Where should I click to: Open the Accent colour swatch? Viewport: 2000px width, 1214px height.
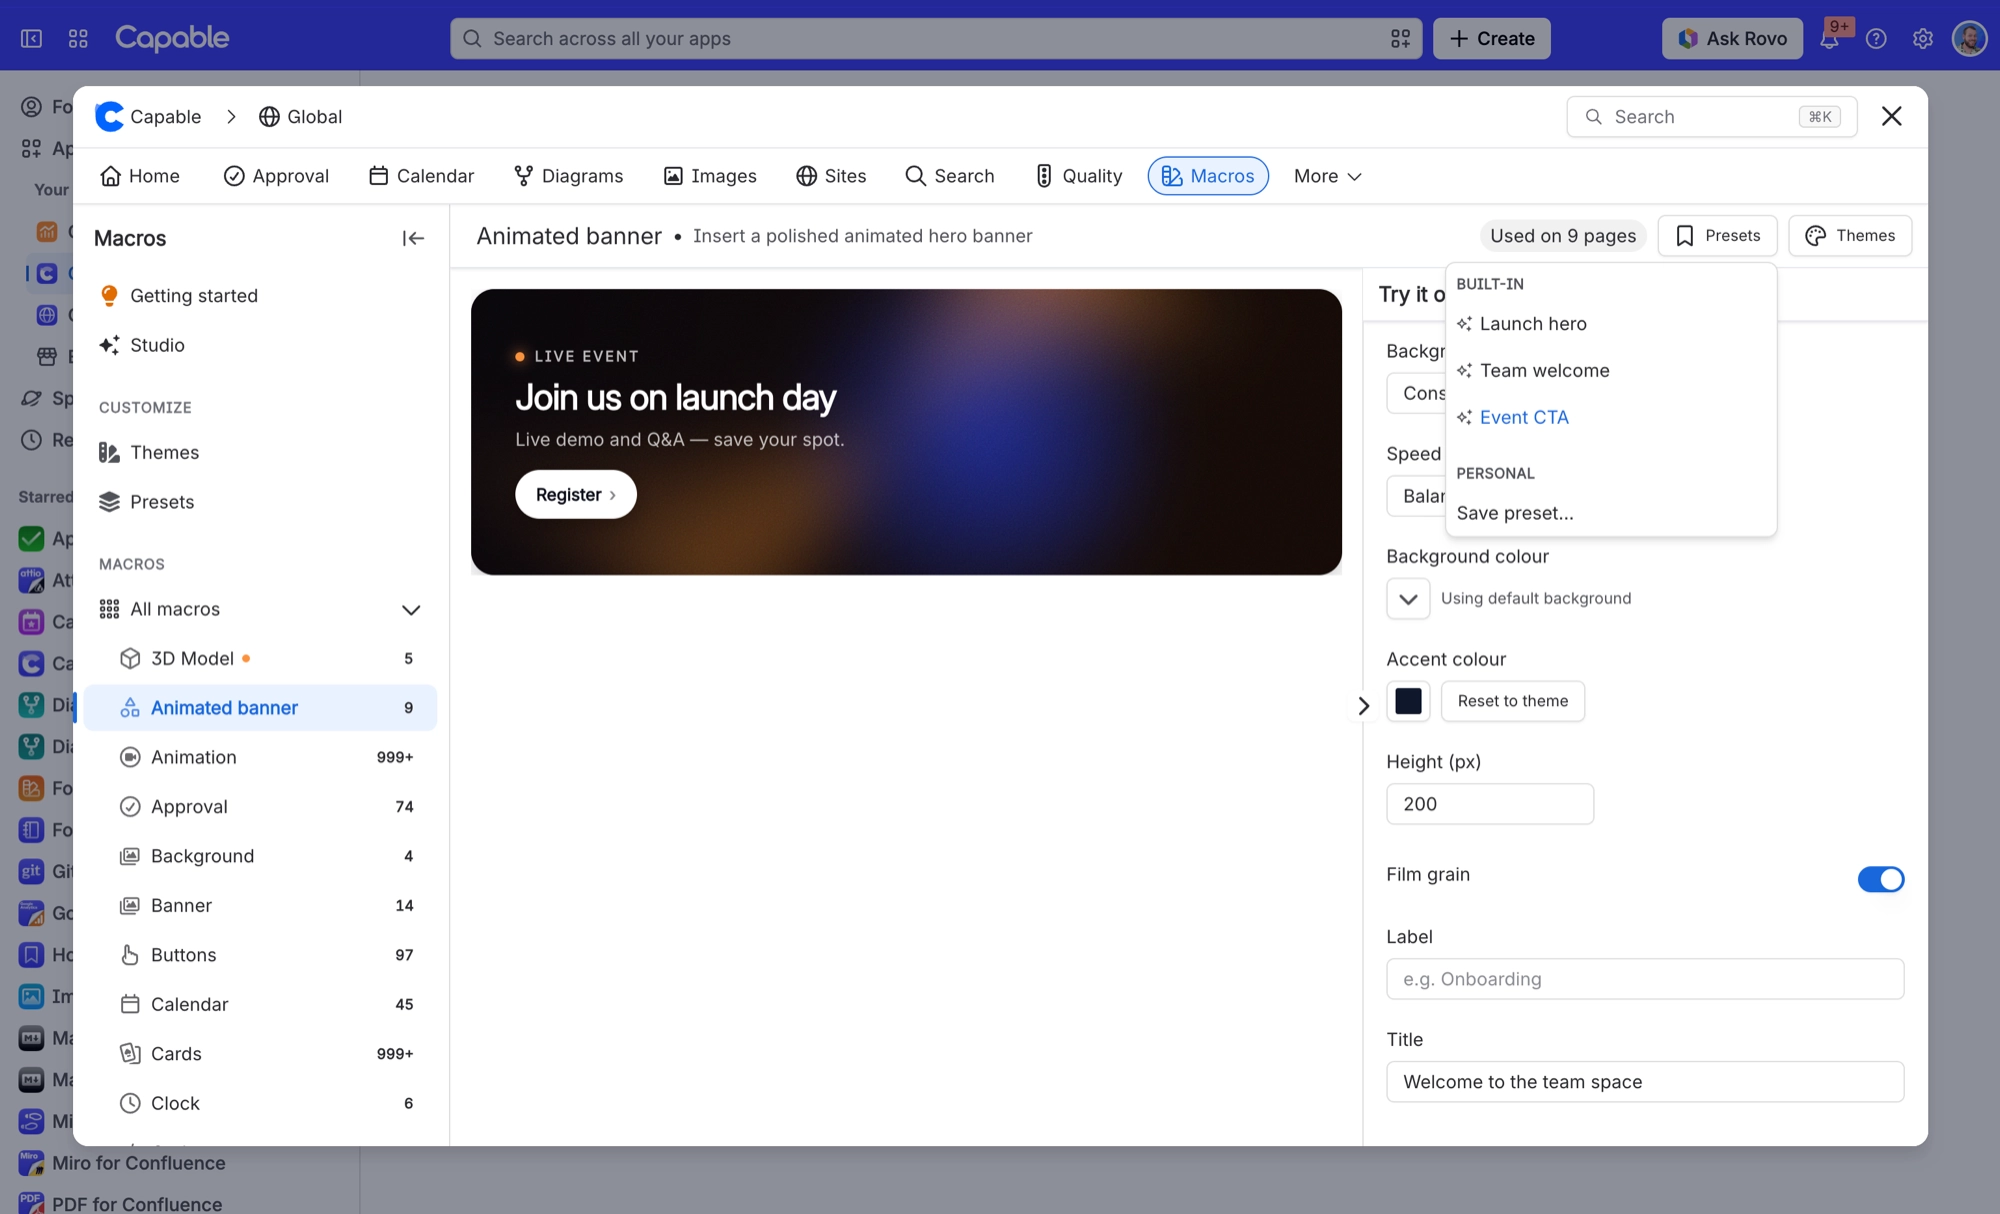pos(1408,701)
